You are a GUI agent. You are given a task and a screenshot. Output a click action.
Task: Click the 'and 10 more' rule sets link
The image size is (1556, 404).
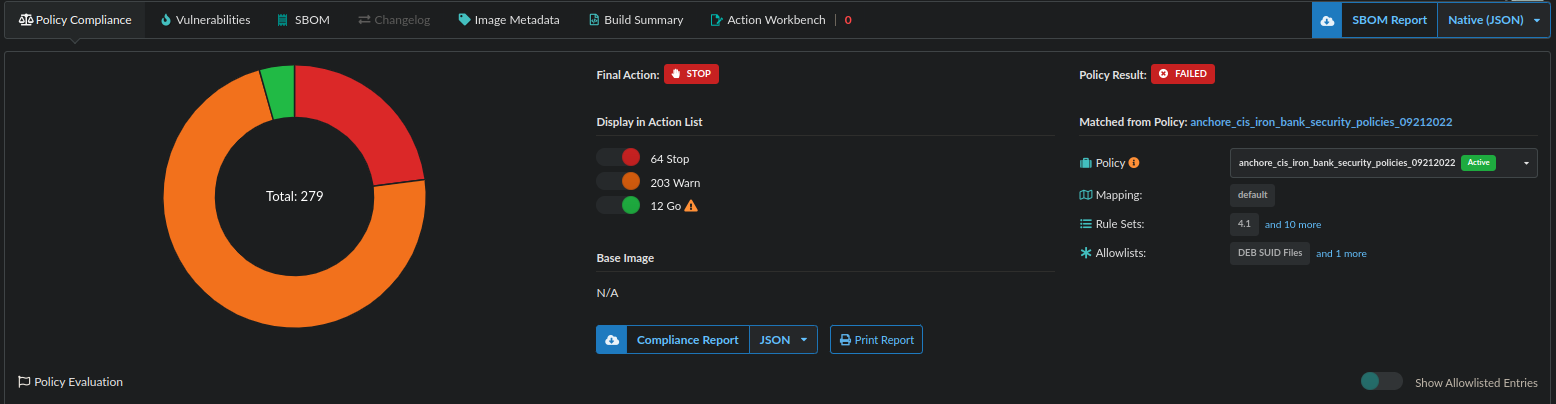coord(1293,225)
